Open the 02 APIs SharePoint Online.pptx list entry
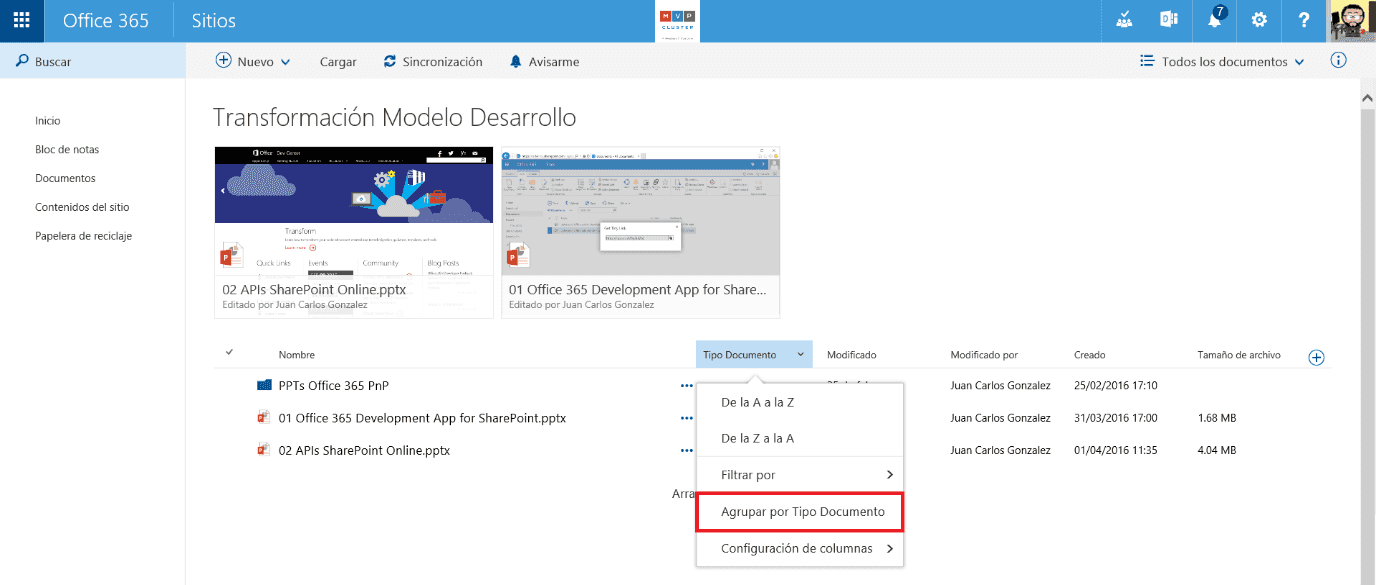Image resolution: width=1376 pixels, height=585 pixels. point(365,451)
